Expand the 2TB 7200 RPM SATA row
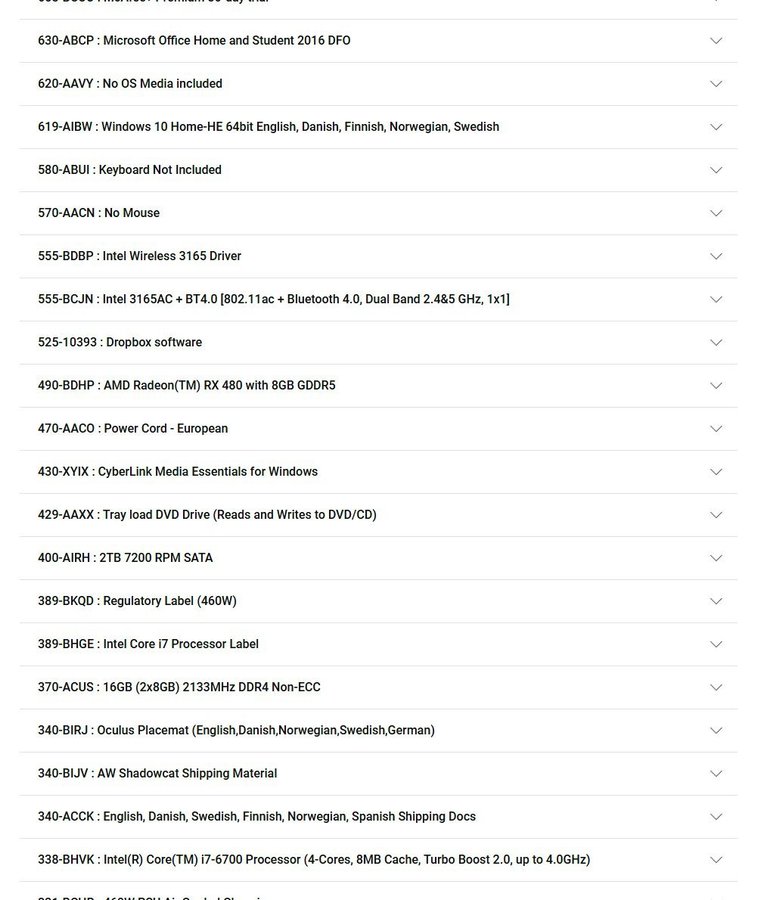Viewport: 767px width, 900px height. (716, 557)
